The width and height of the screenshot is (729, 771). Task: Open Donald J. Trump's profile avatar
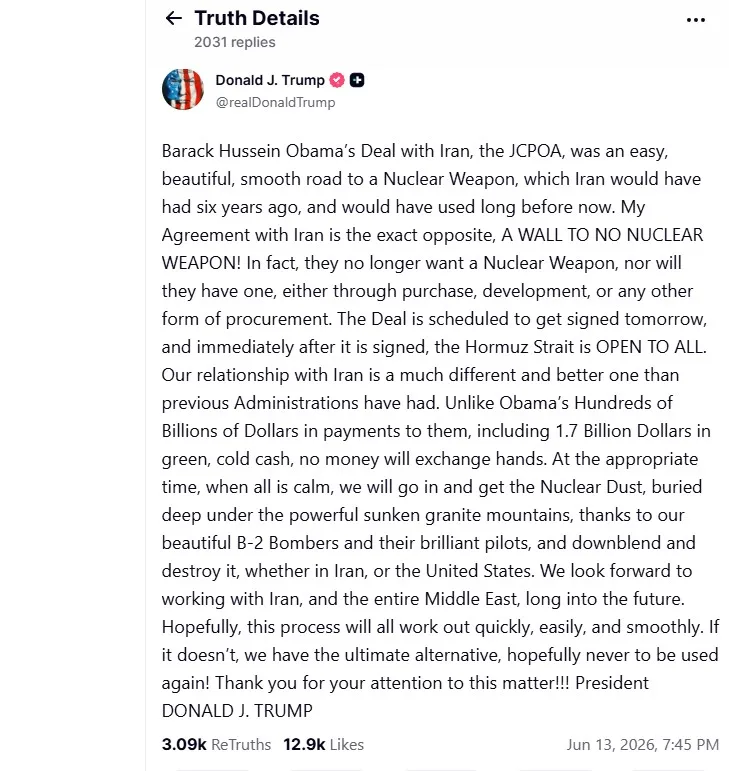(x=183, y=89)
